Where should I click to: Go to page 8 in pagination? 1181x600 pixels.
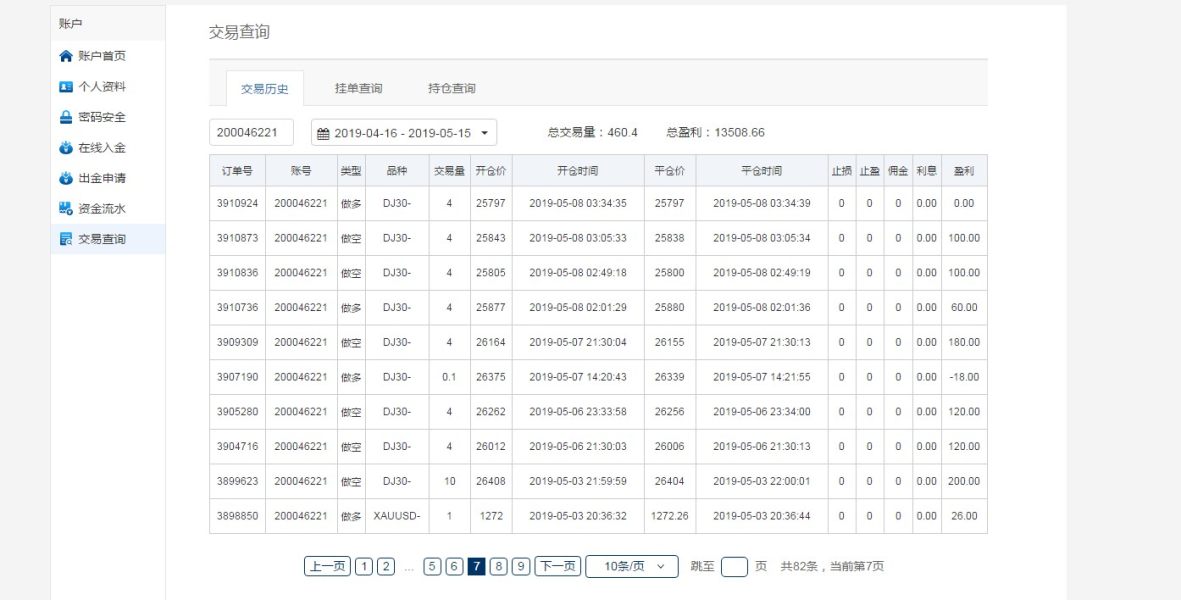[499, 567]
